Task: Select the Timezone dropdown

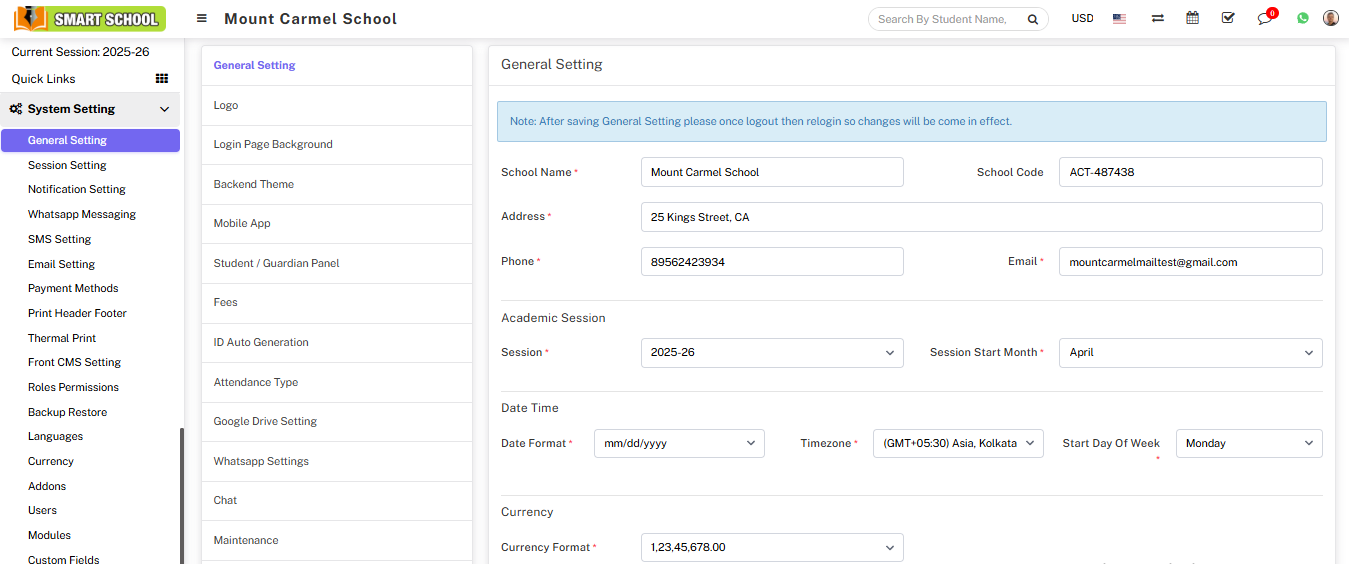Action: 957,444
